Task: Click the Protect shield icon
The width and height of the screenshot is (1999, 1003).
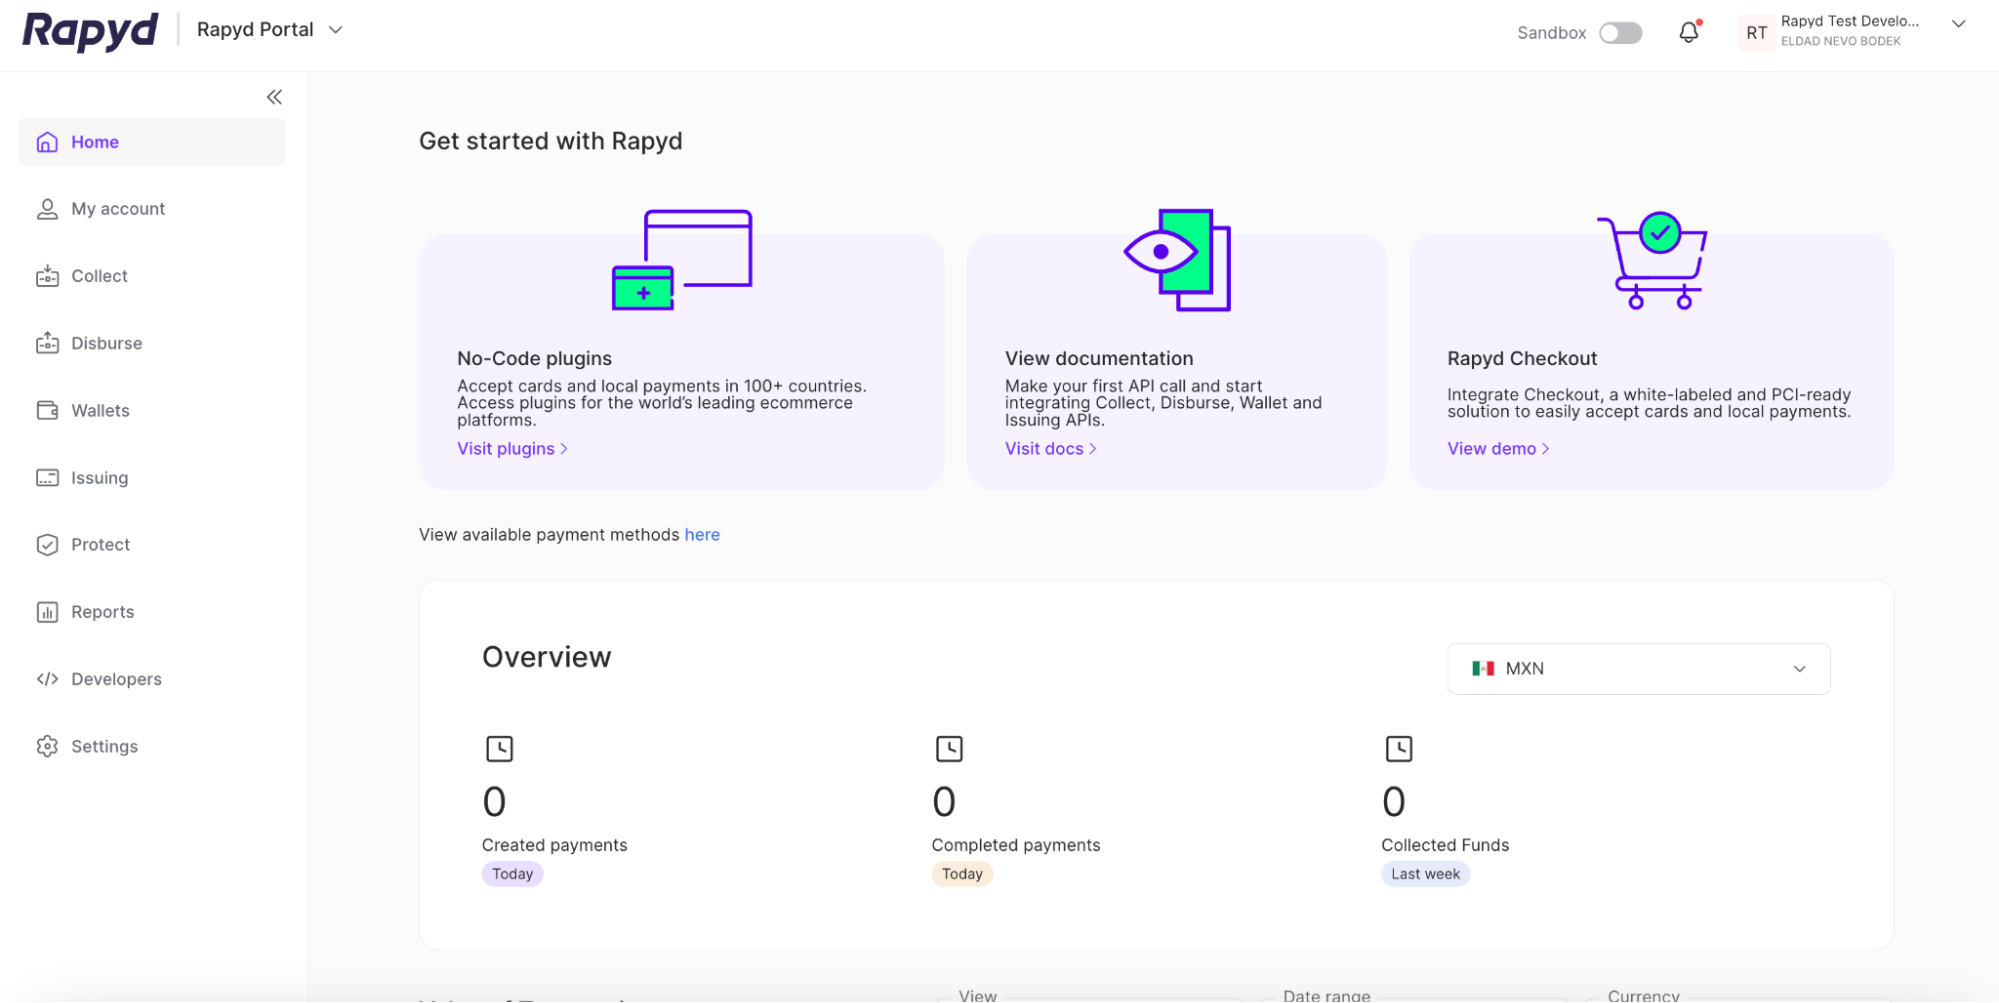Action: coord(47,544)
